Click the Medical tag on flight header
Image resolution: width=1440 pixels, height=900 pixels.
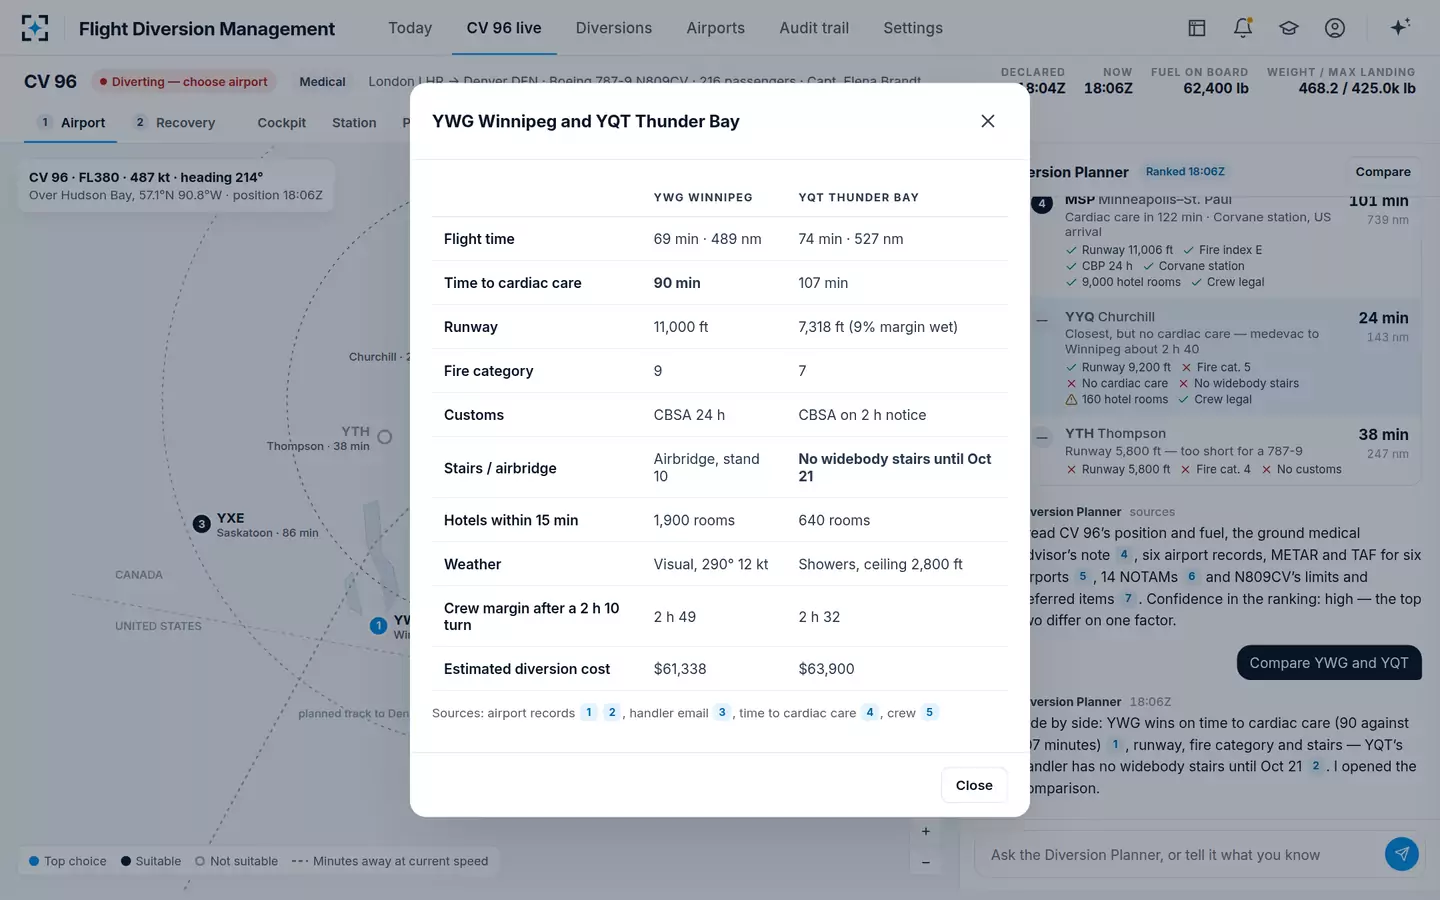click(322, 82)
